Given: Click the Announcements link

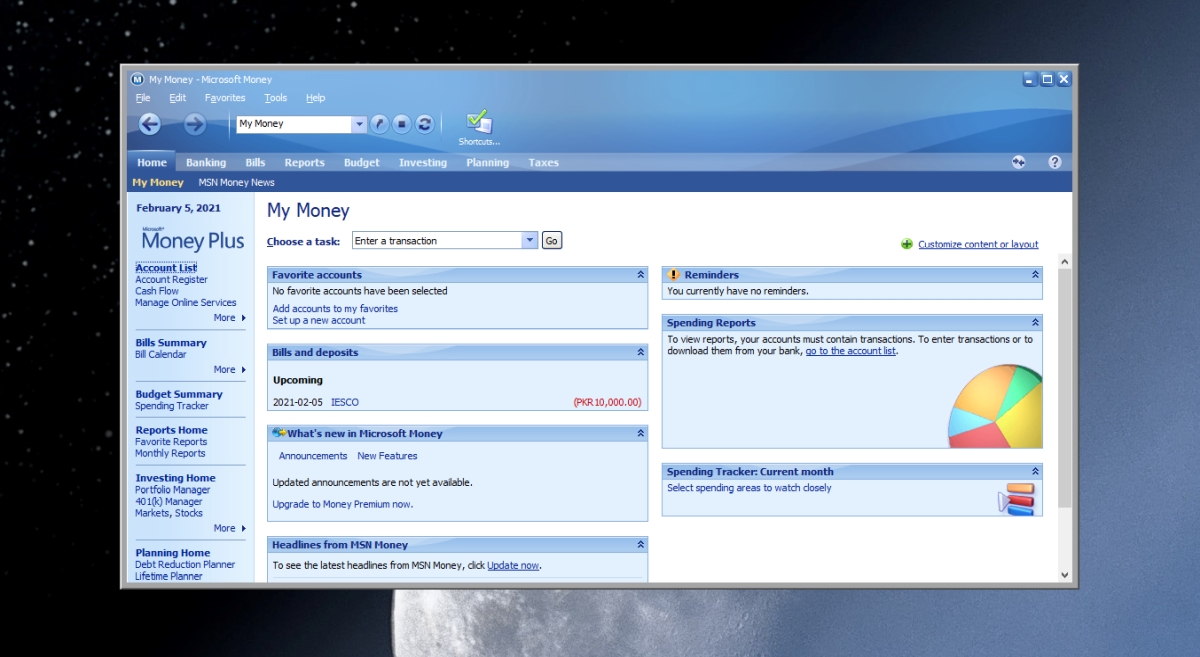Looking at the screenshot, I should 313,456.
